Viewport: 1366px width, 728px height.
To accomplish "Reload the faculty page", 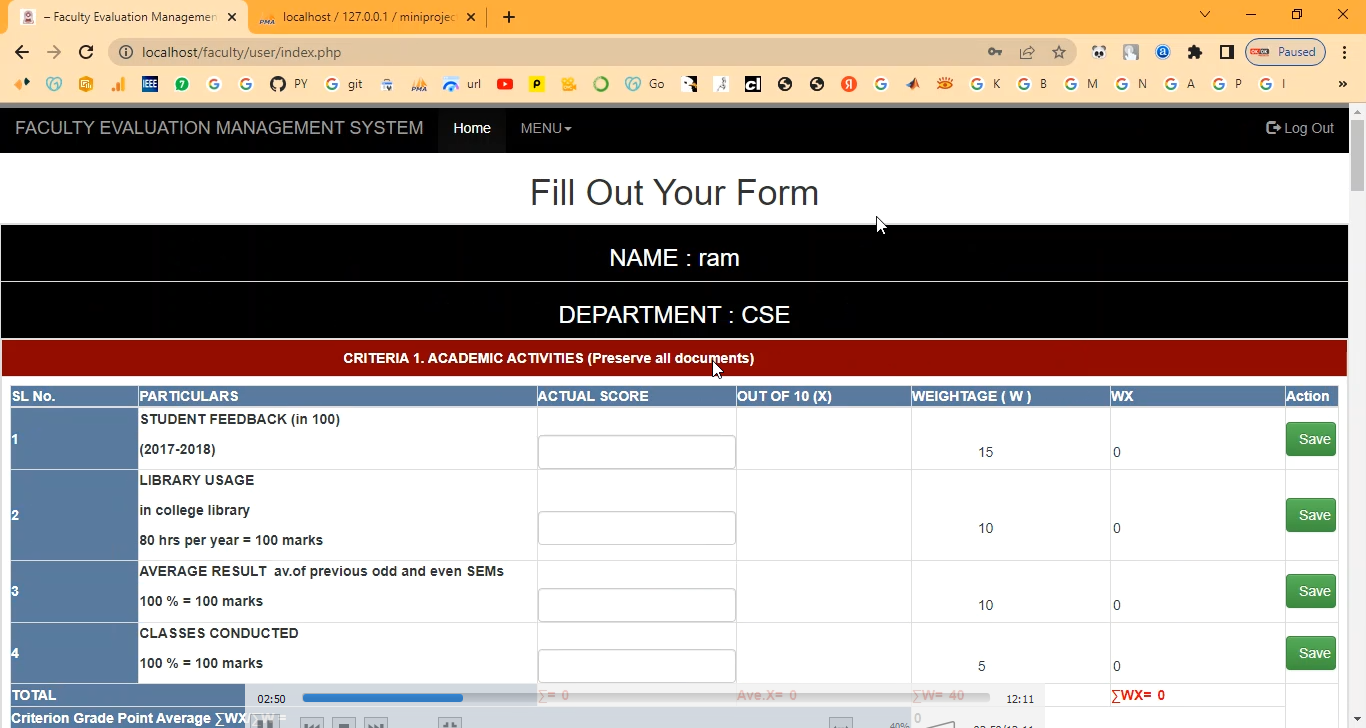I will [86, 52].
